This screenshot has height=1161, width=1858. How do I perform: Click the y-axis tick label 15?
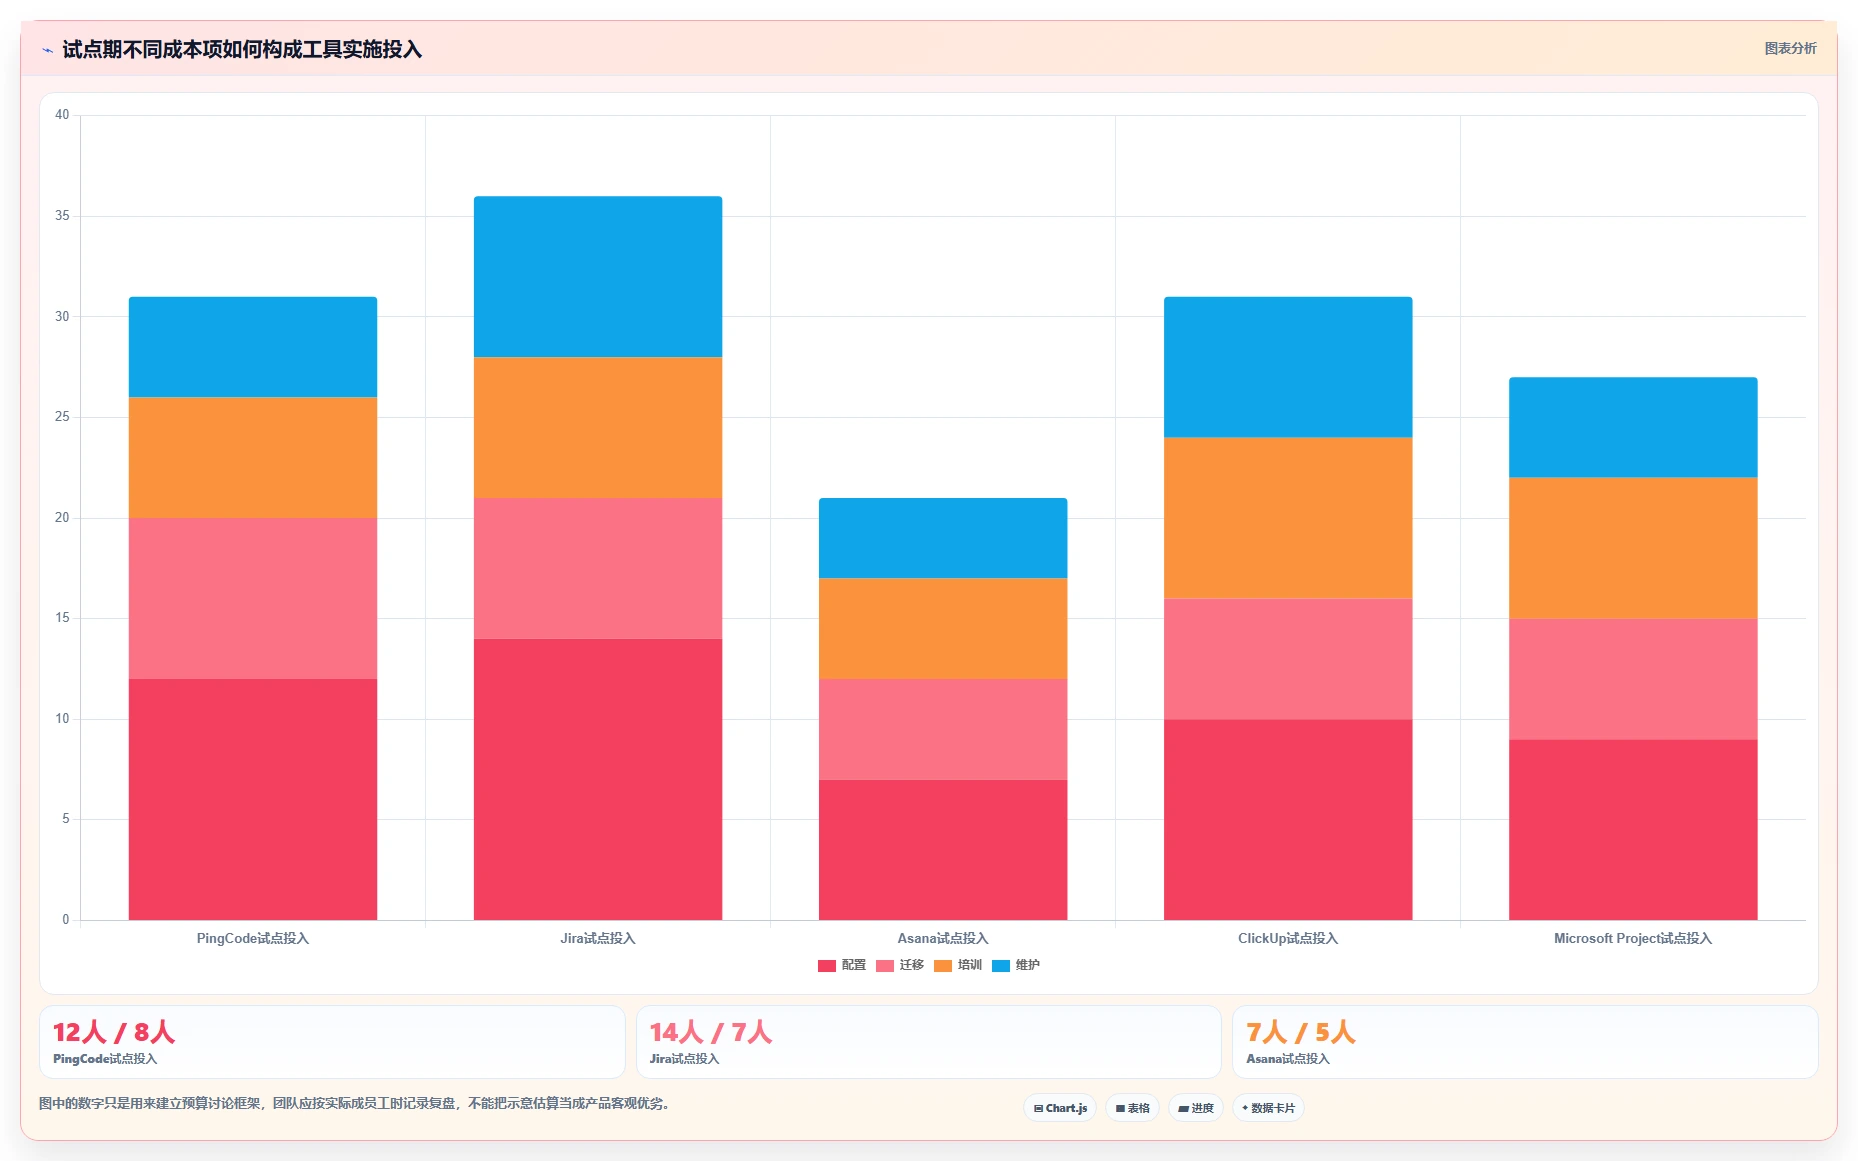click(62, 618)
